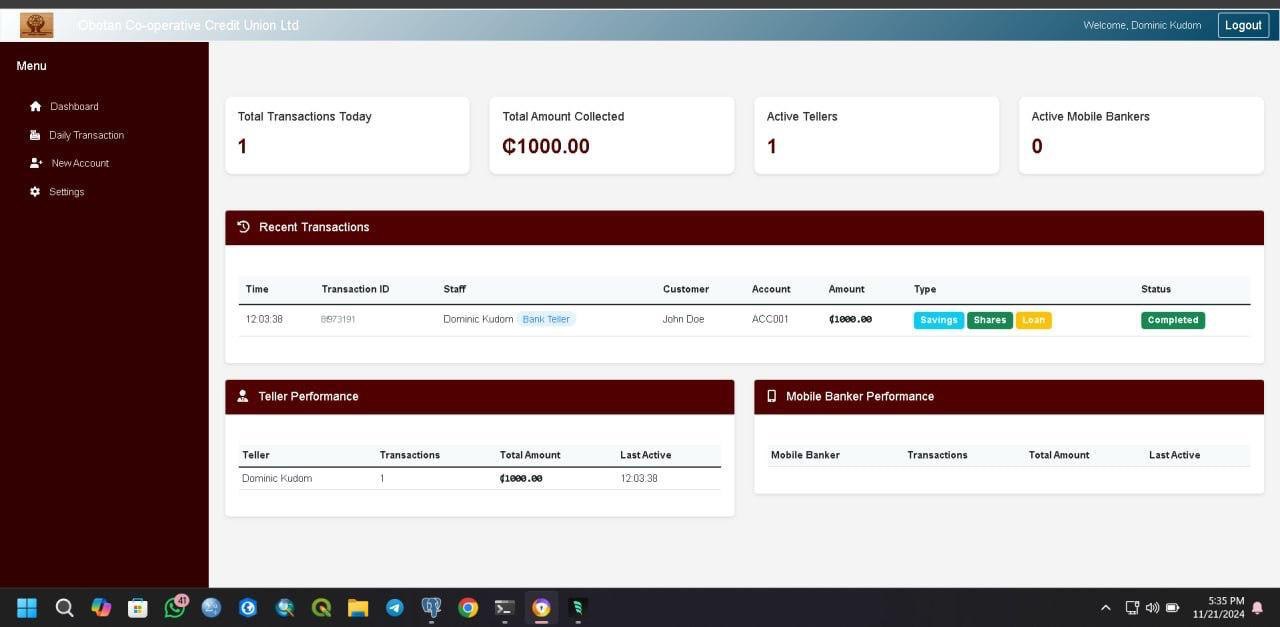Click Mobile Banker column header

(805, 455)
